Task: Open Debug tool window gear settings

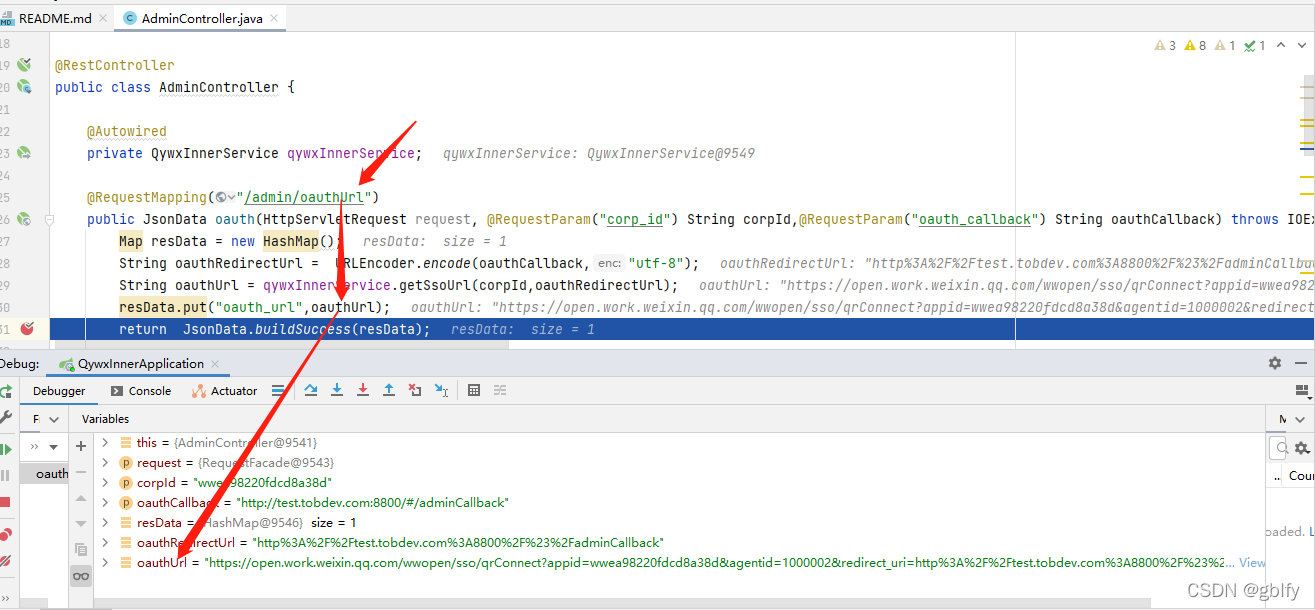Action: (1274, 363)
